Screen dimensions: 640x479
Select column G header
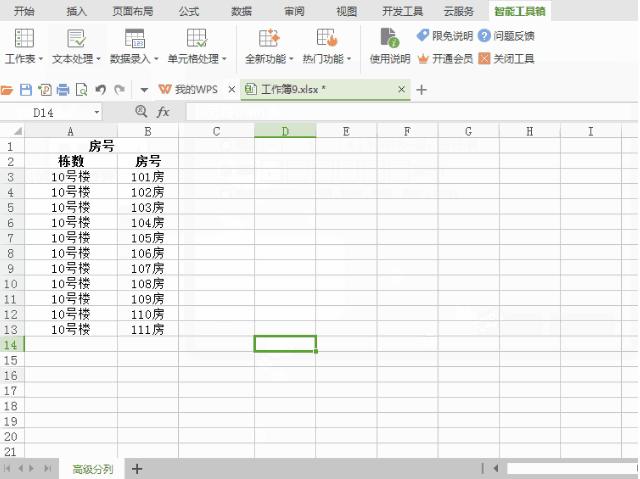468,131
